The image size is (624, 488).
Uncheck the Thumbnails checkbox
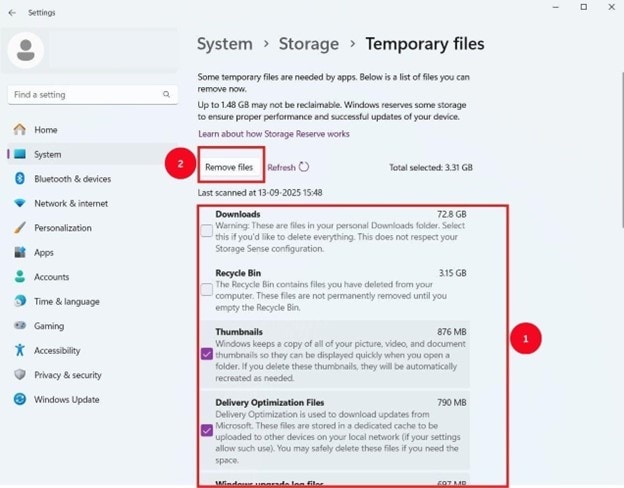click(x=207, y=354)
